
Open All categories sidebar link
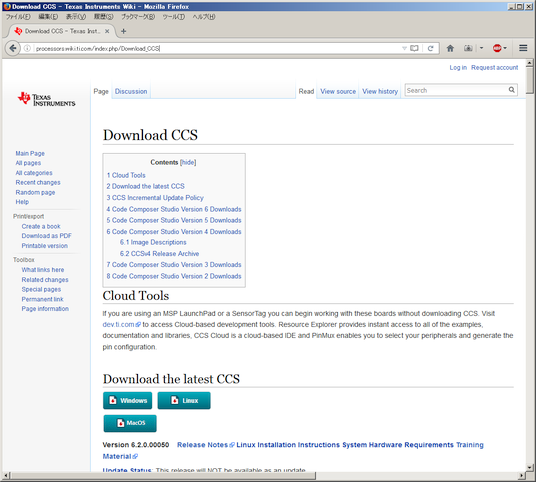pyautogui.click(x=34, y=173)
